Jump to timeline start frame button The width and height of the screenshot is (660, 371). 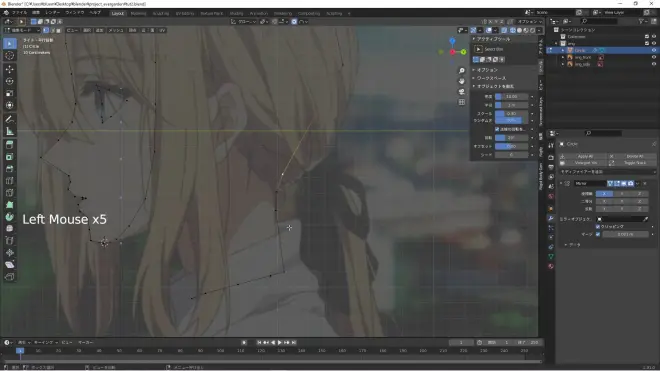[x=259, y=343]
